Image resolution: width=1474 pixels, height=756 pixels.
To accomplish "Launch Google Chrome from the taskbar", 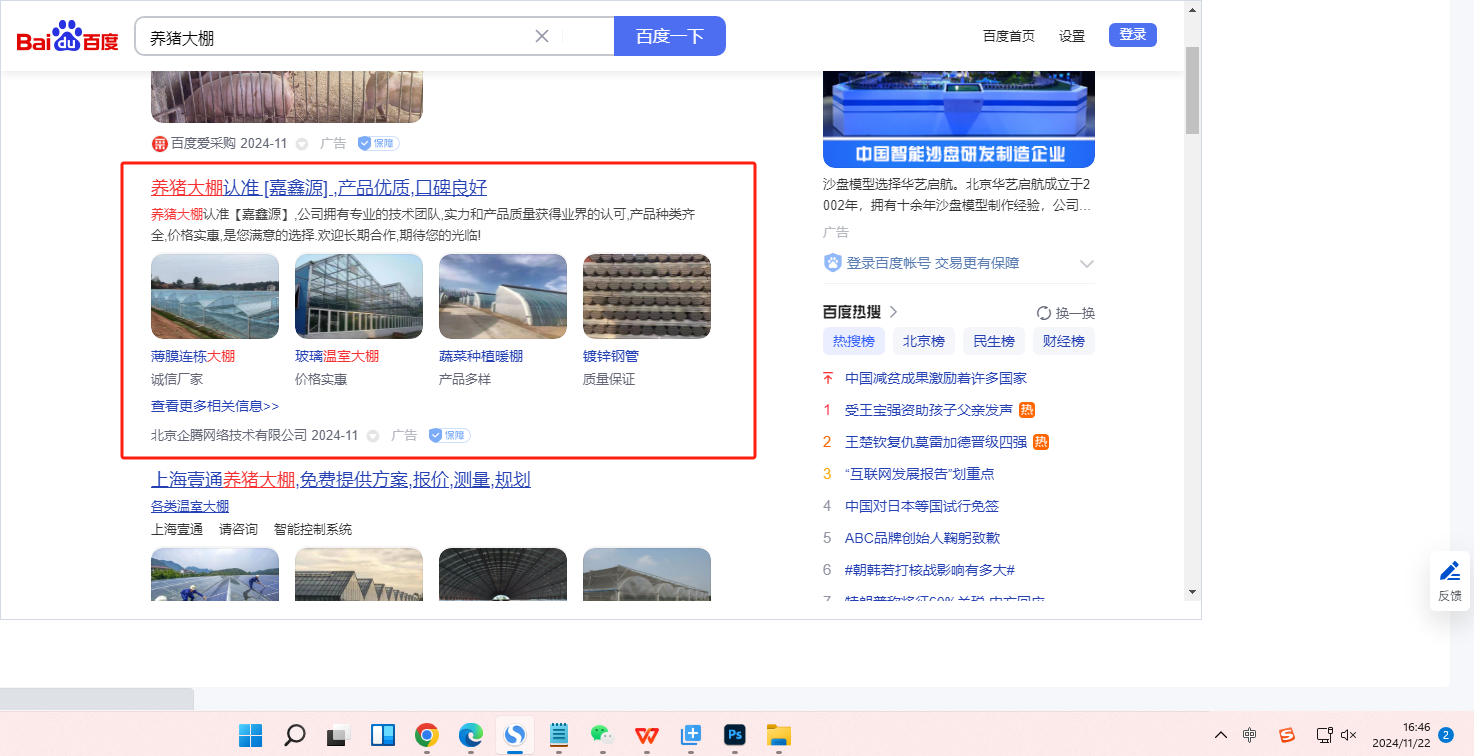I will [427, 736].
